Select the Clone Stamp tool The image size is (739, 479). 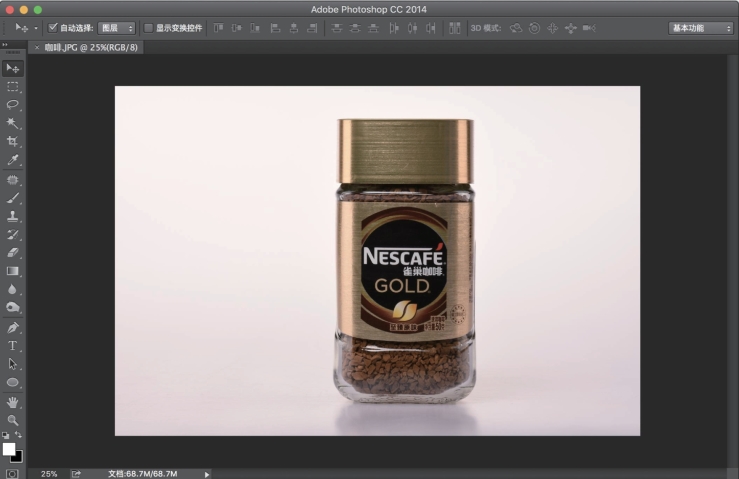(x=13, y=216)
